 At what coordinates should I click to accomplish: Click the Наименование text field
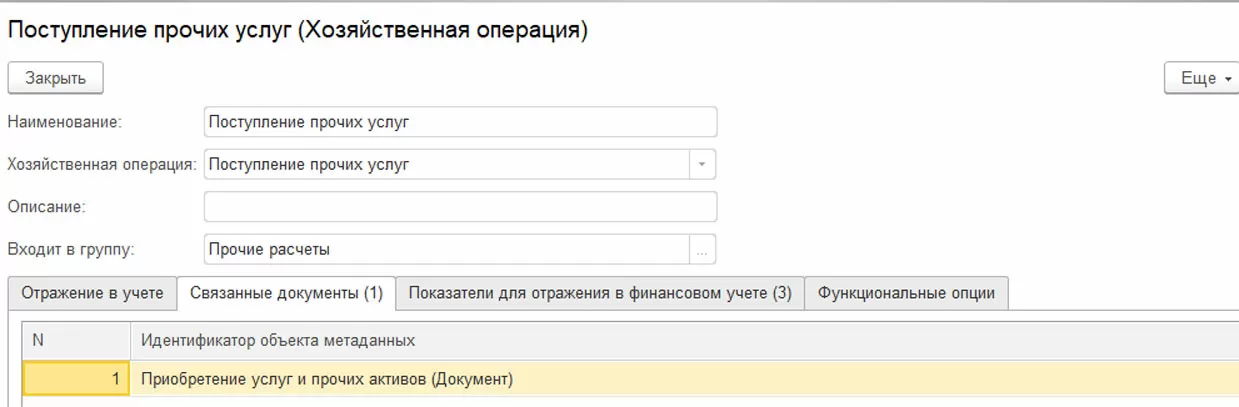coord(460,122)
